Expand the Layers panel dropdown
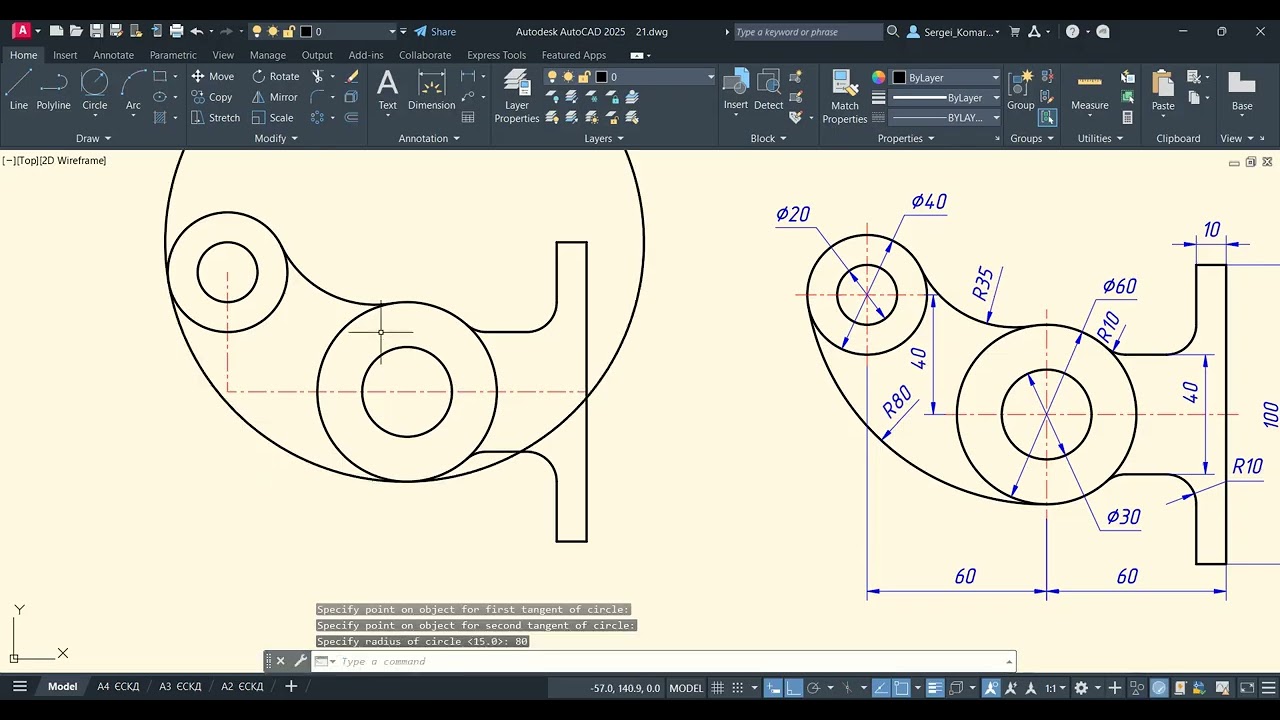This screenshot has width=1280, height=720. (x=604, y=138)
